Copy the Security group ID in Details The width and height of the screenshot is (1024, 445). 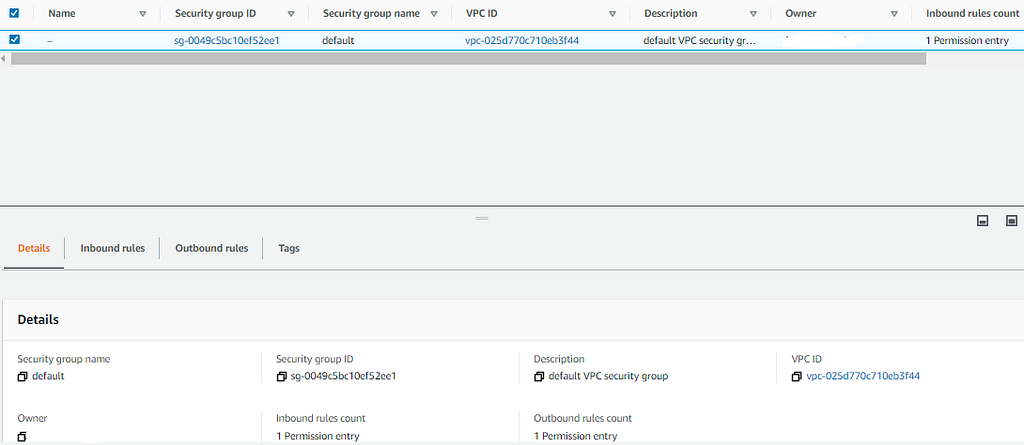[x=281, y=376]
